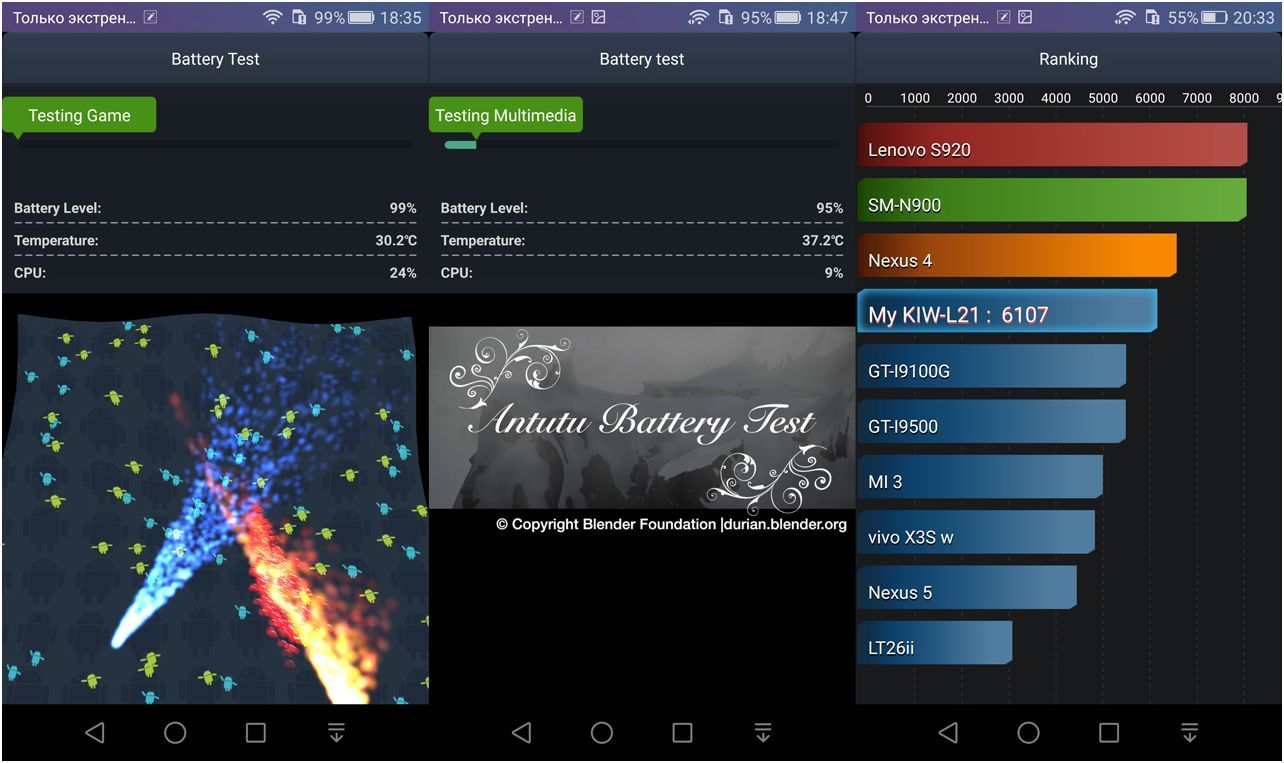Tap the battery icon beside 55% in the status bar
1284x763 pixels.
click(1214, 17)
